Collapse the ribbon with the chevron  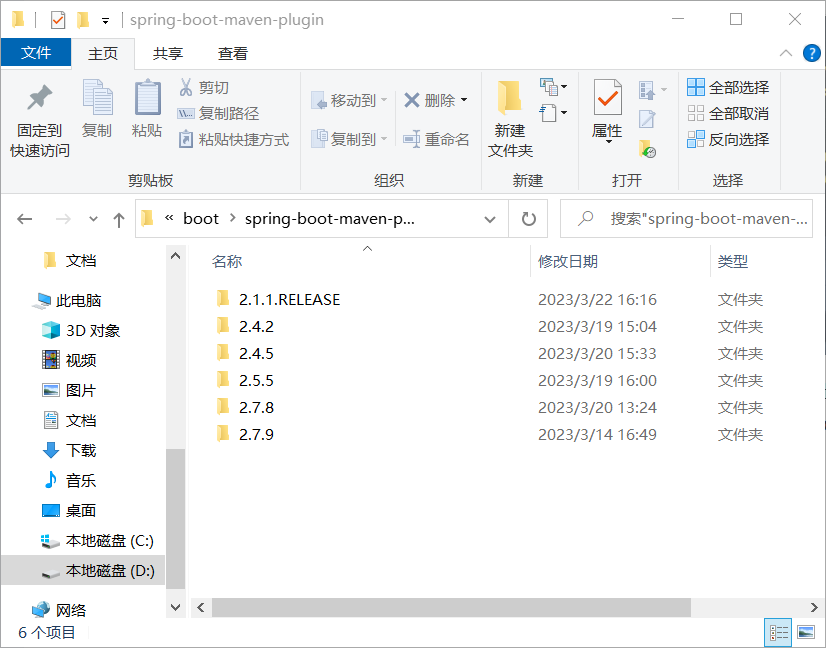click(x=785, y=53)
